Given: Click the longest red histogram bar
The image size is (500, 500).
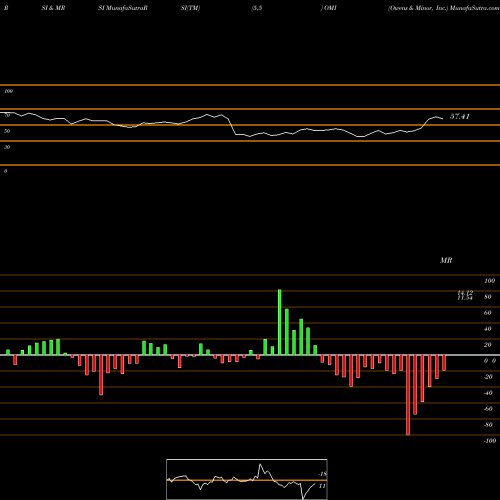Looking at the screenshot, I should (408, 395).
